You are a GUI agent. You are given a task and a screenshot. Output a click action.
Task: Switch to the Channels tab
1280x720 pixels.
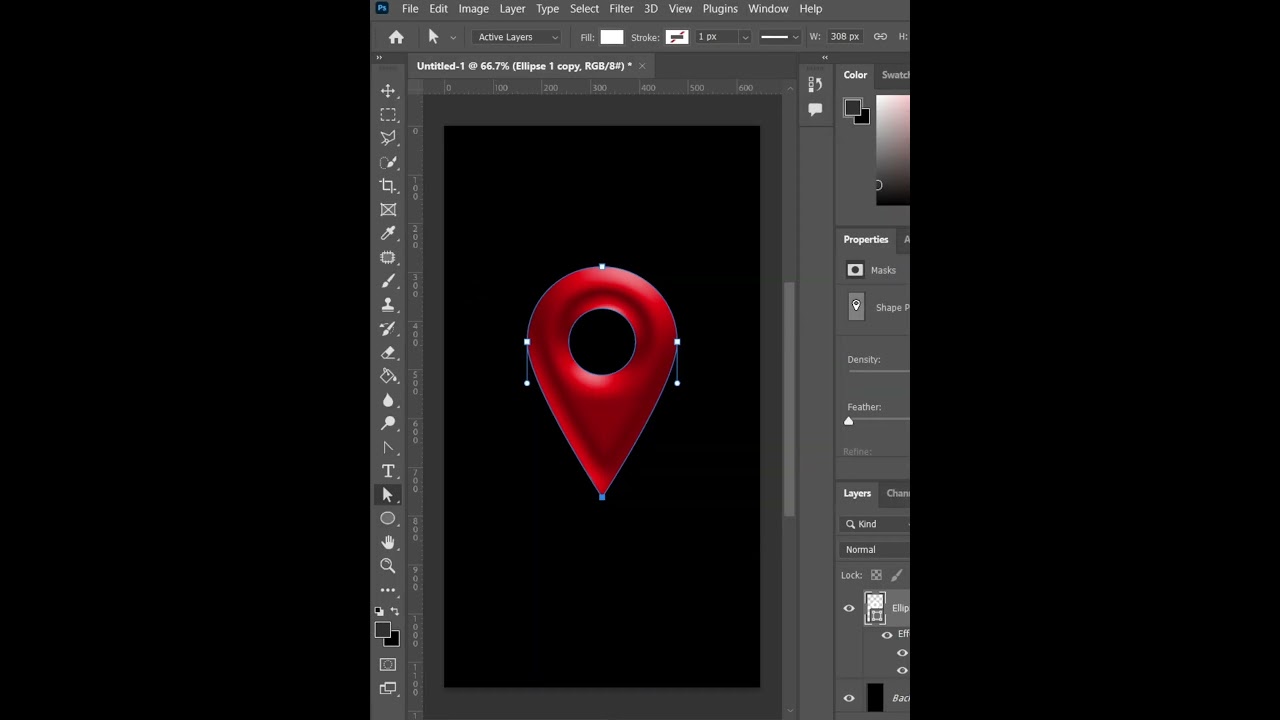click(x=897, y=493)
